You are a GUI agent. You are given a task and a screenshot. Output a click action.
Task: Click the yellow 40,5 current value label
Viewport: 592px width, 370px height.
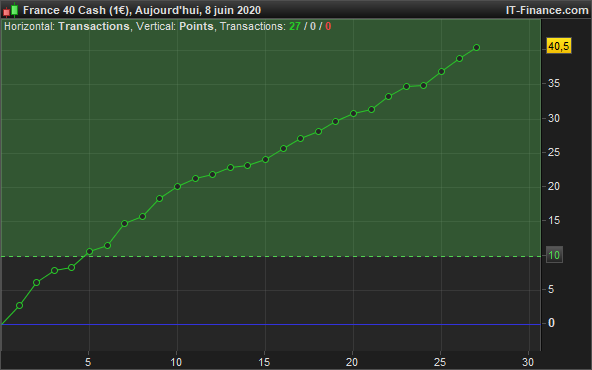(x=558, y=46)
